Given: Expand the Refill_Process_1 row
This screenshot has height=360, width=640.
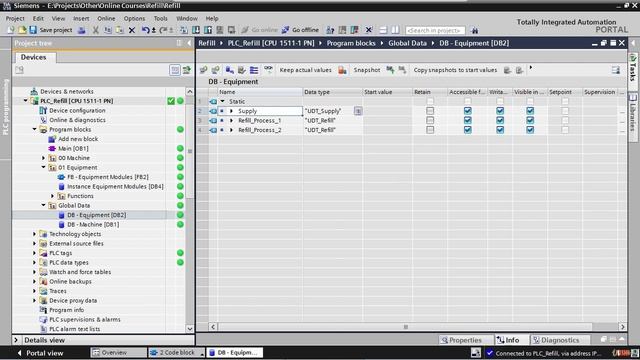Looking at the screenshot, I should tap(231, 120).
